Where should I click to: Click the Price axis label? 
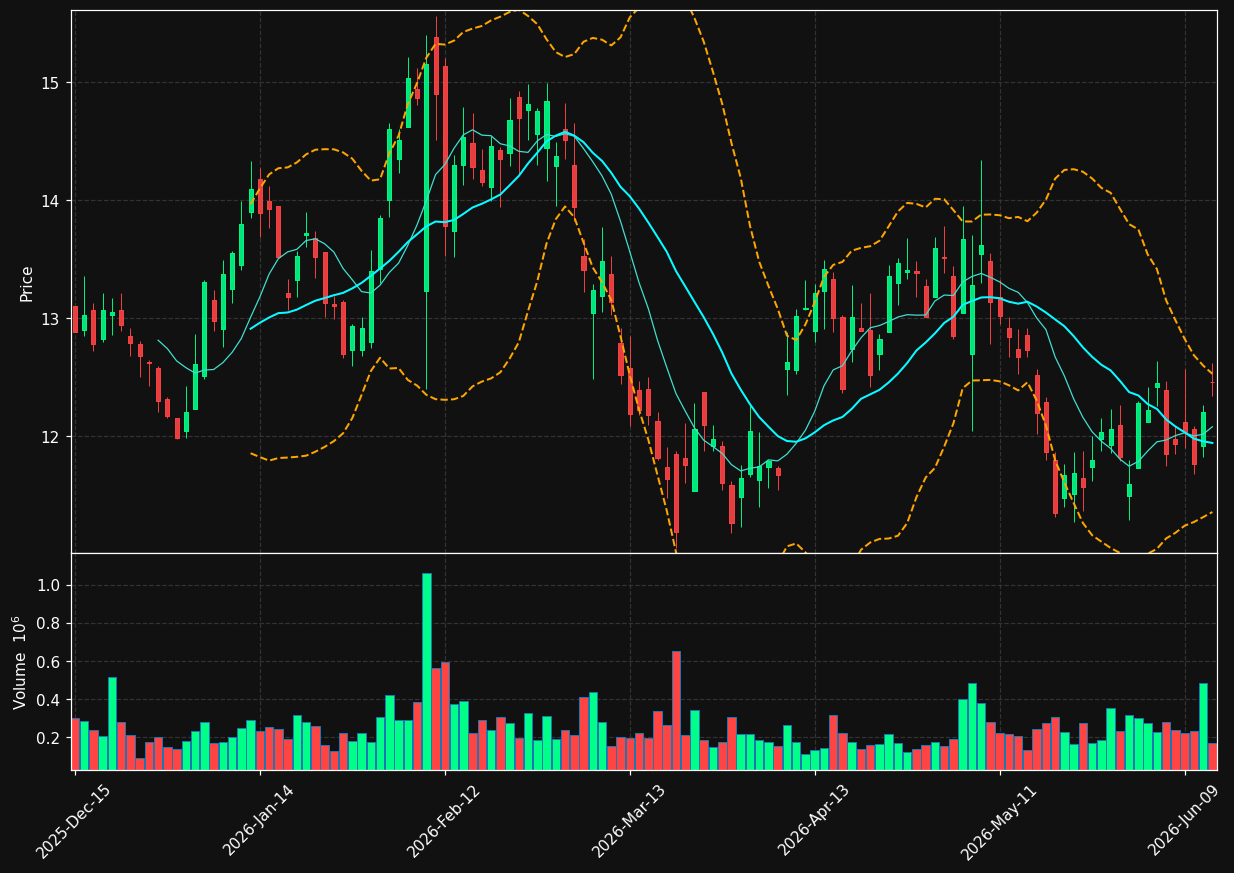27,283
